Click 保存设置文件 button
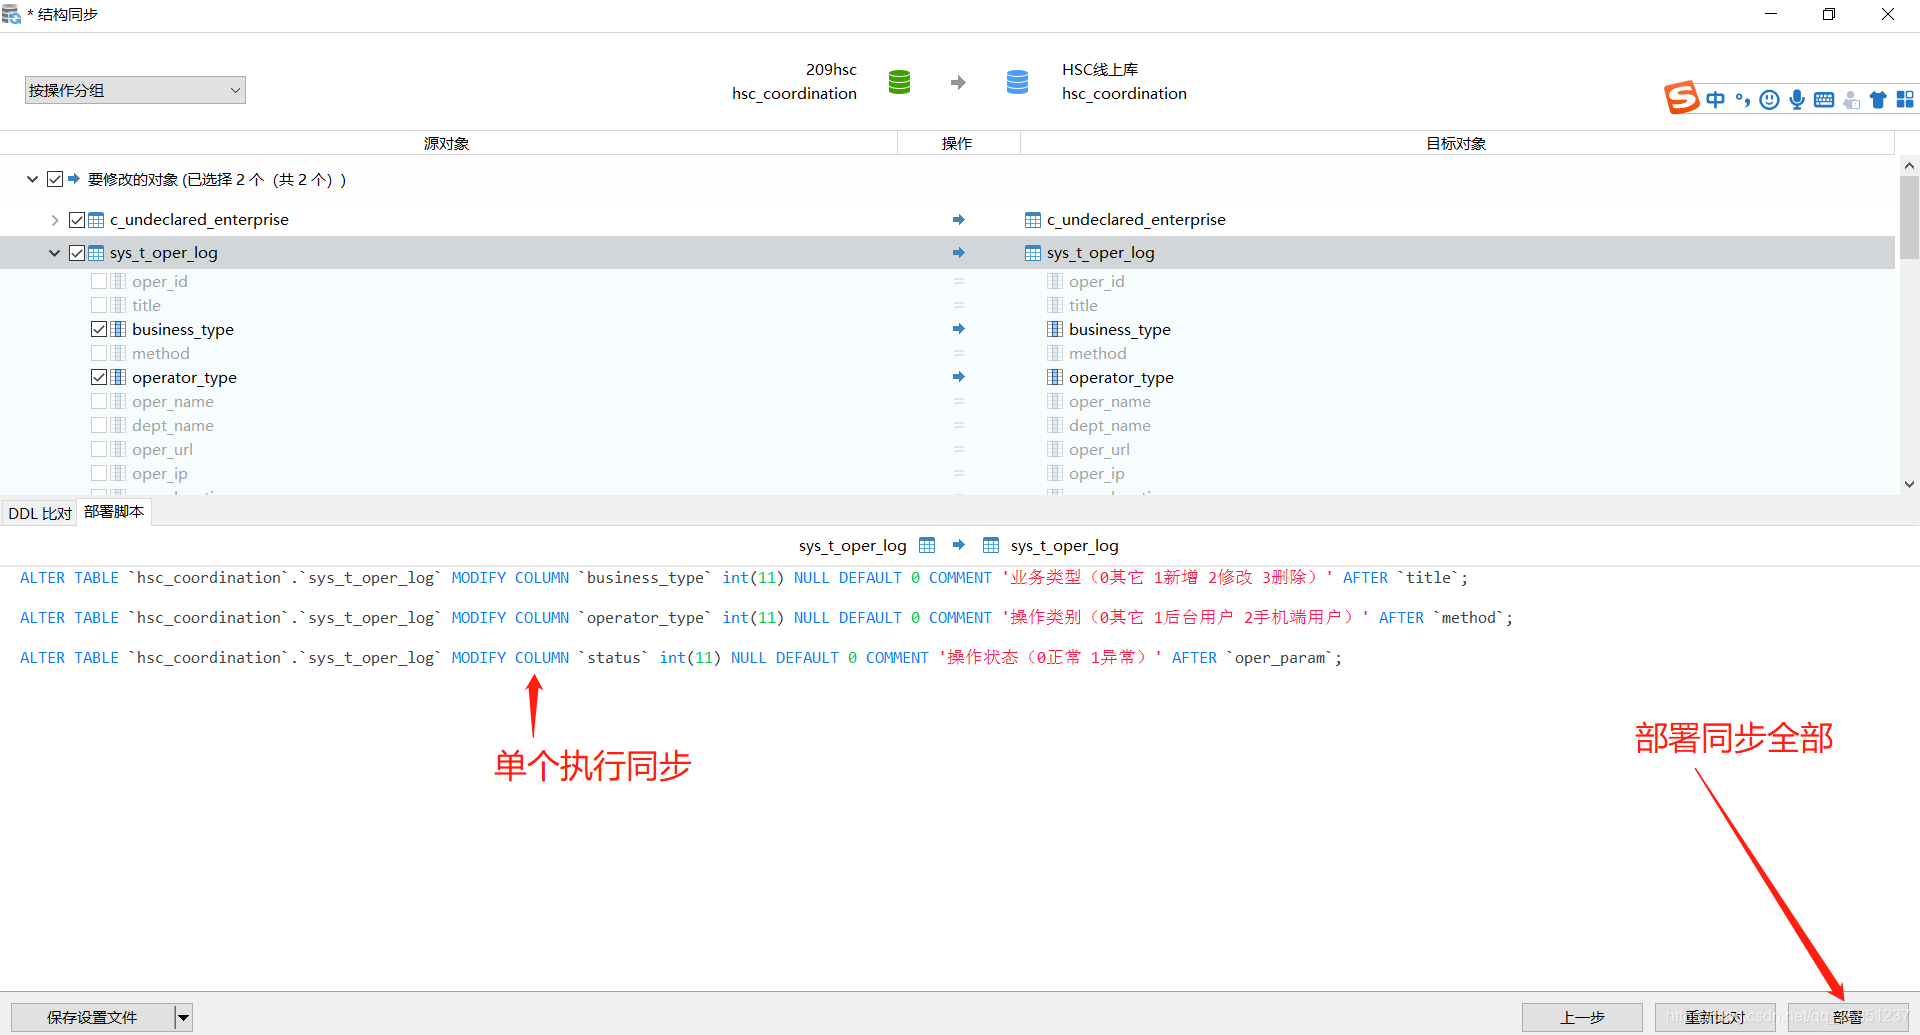Image resolution: width=1920 pixels, height=1035 pixels. point(92,1018)
